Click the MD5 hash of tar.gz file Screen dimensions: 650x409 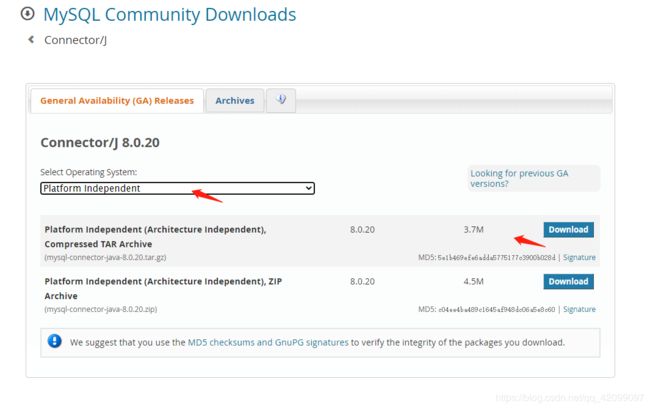(x=496, y=257)
